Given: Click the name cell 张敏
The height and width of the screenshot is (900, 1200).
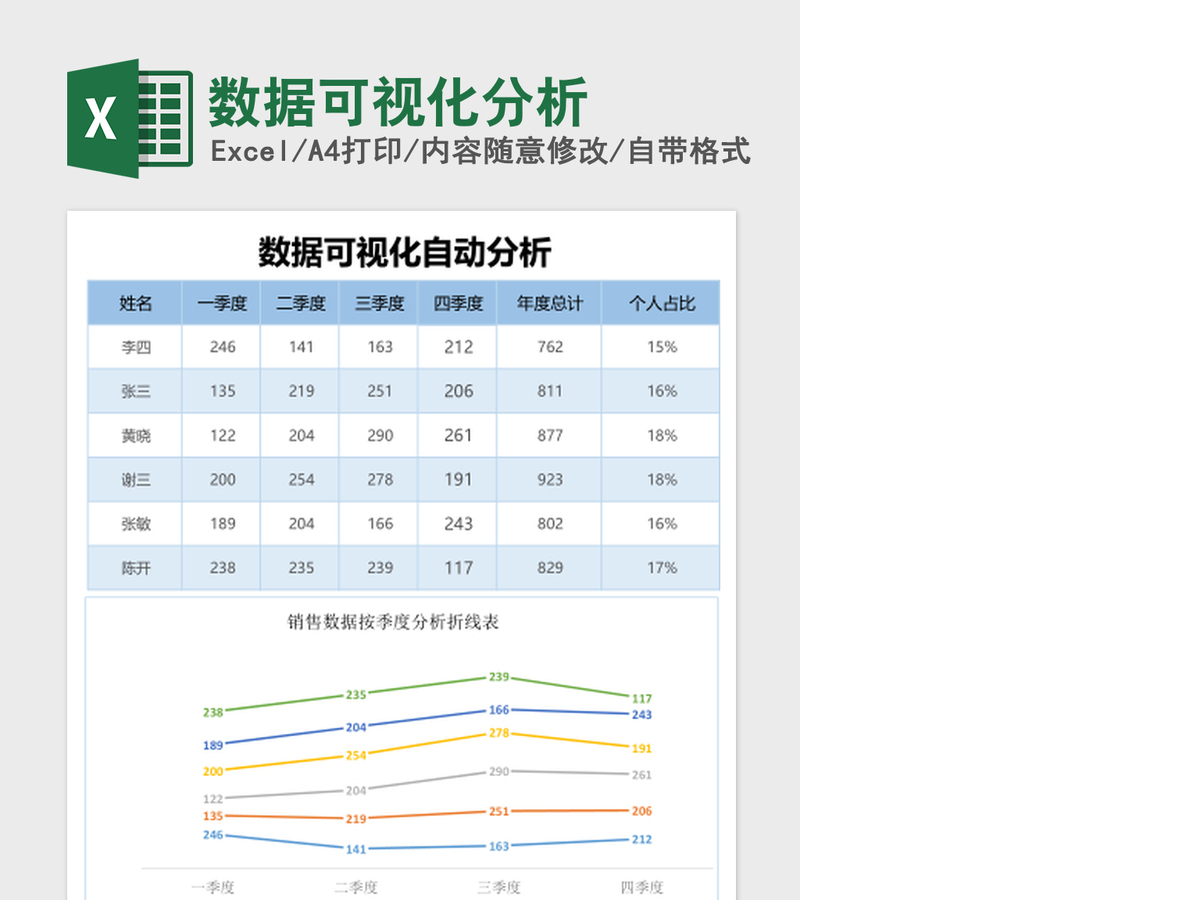Looking at the screenshot, I should 135,523.
